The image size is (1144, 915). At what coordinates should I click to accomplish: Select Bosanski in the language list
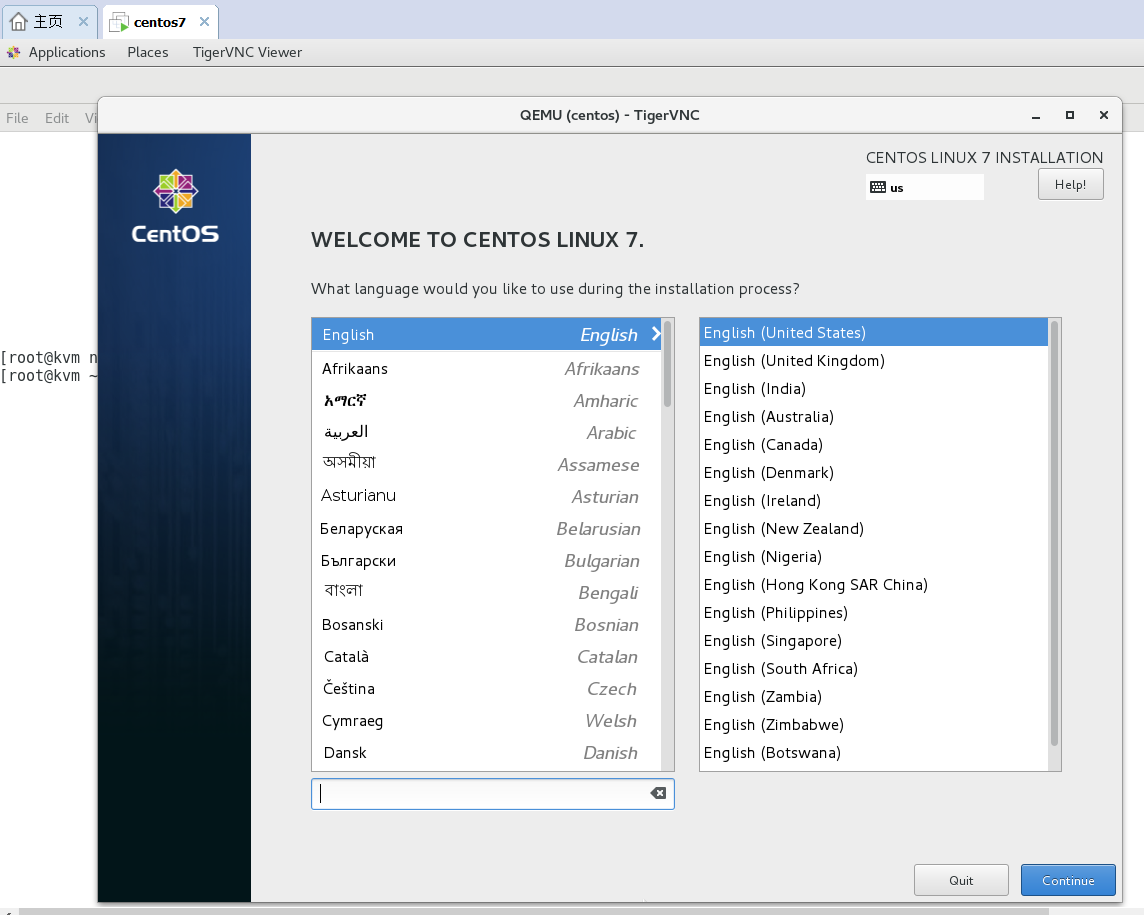tap(487, 625)
